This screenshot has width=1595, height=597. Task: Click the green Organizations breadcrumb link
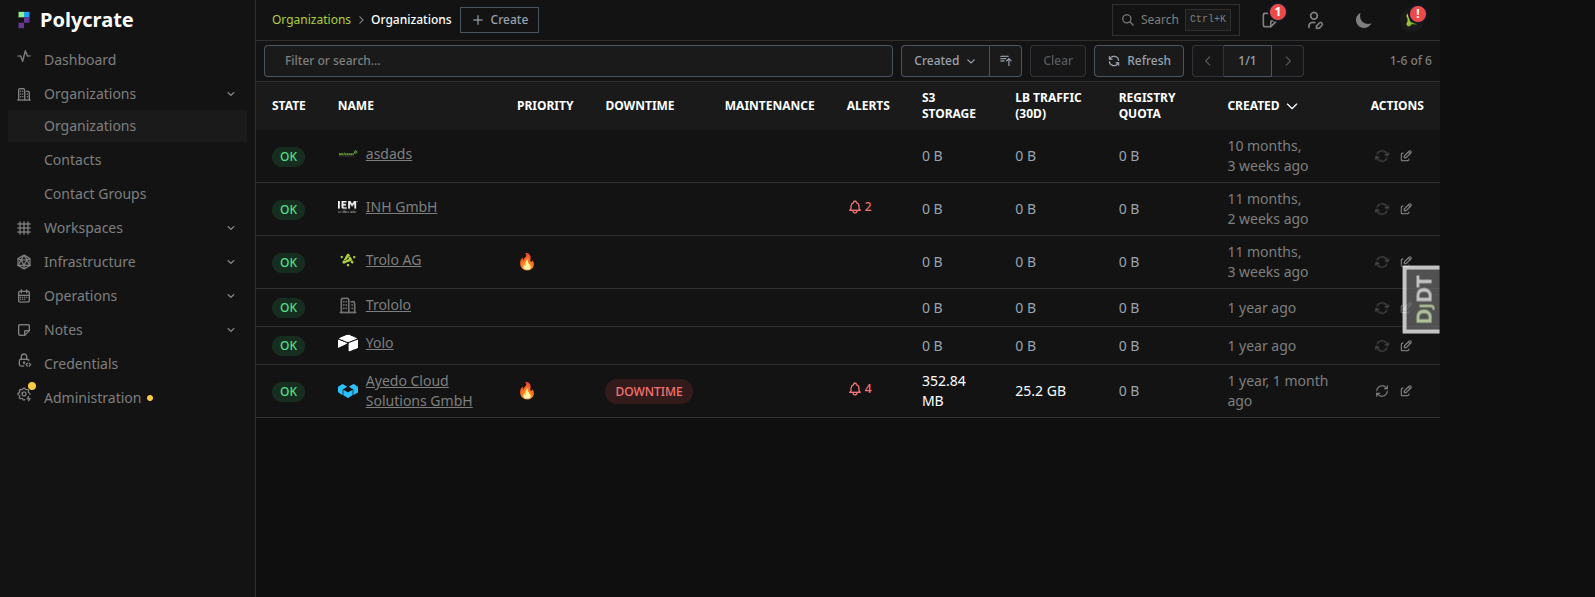pos(311,20)
